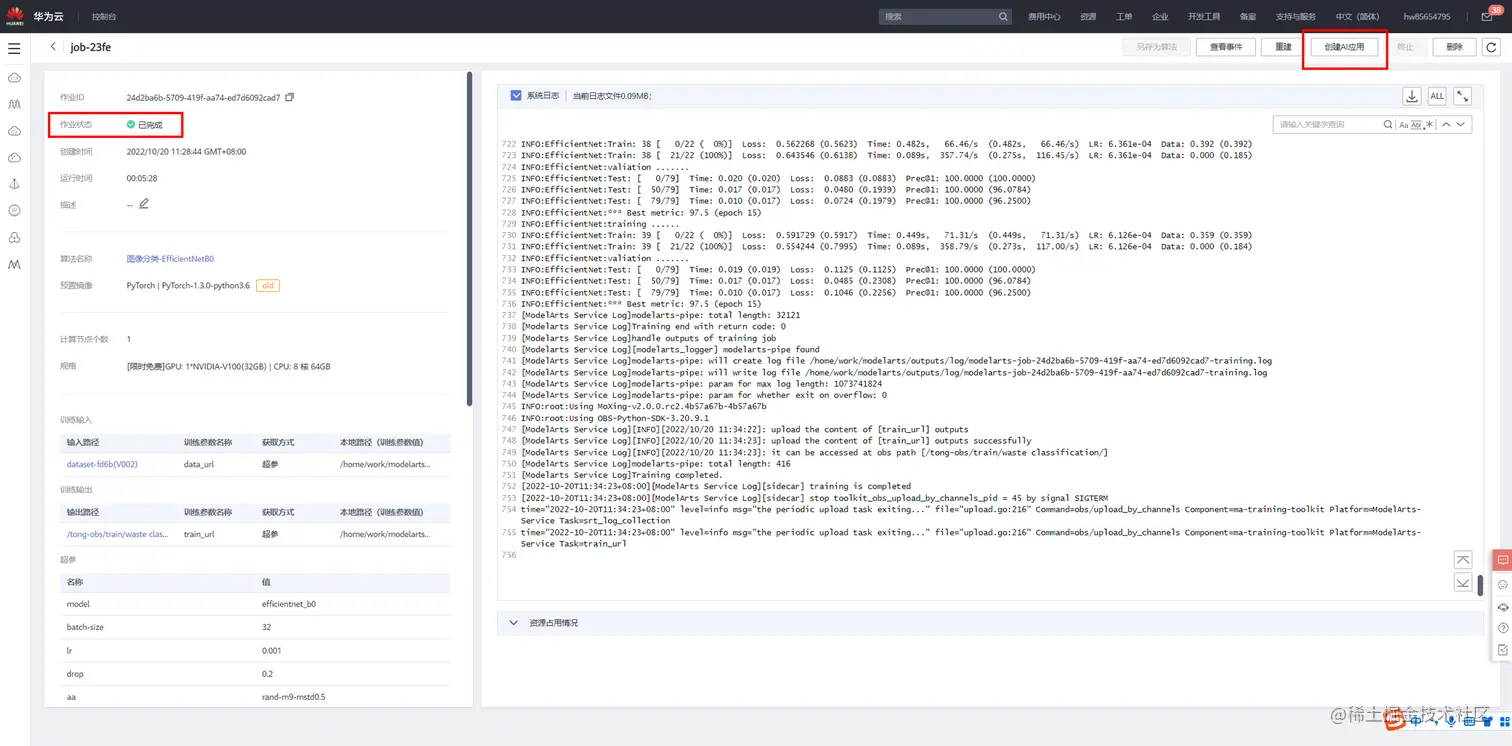
Task: Open the 工单 menu
Action: (1124, 17)
